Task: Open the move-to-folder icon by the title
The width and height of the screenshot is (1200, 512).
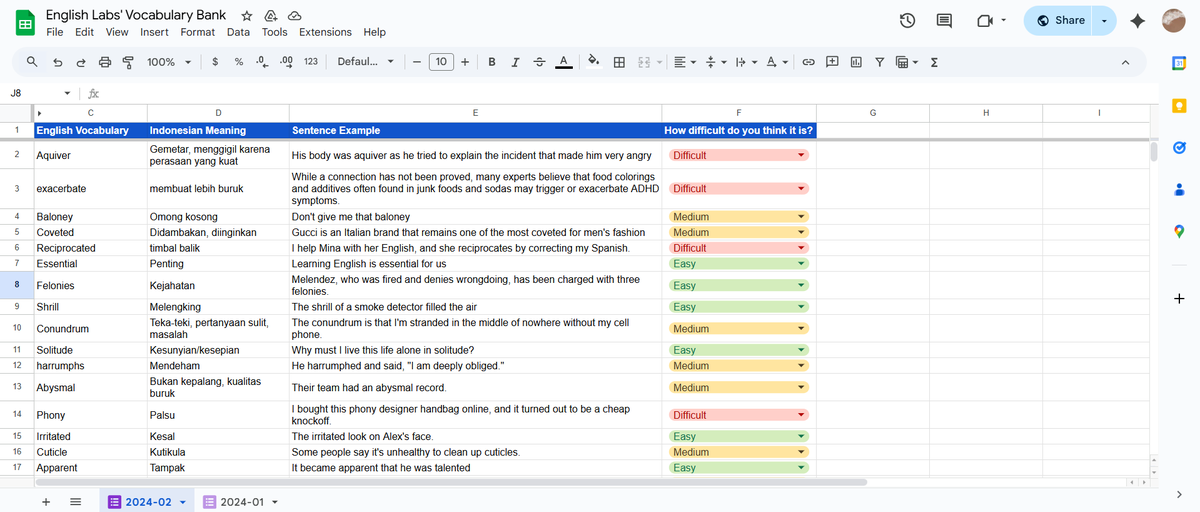Action: [x=271, y=16]
